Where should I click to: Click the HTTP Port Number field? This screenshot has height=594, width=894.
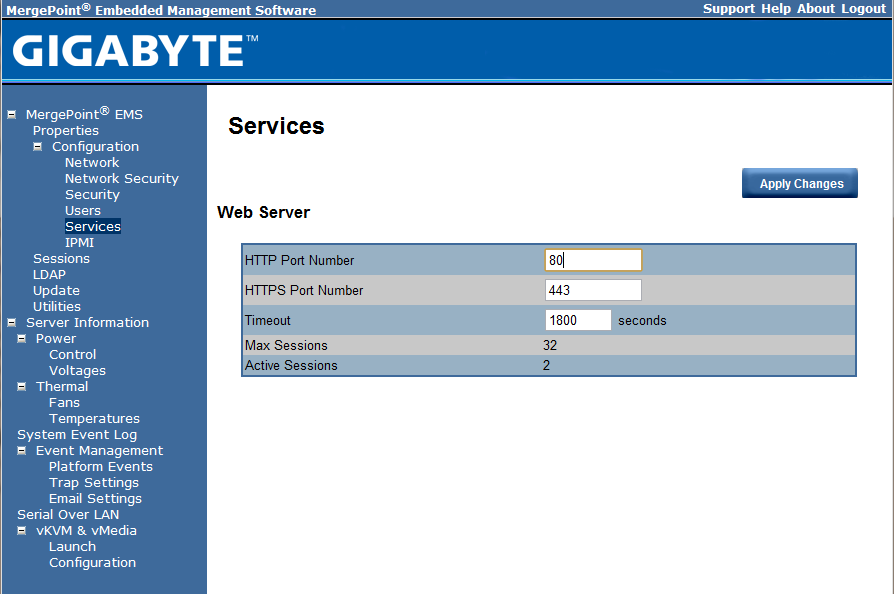point(593,260)
